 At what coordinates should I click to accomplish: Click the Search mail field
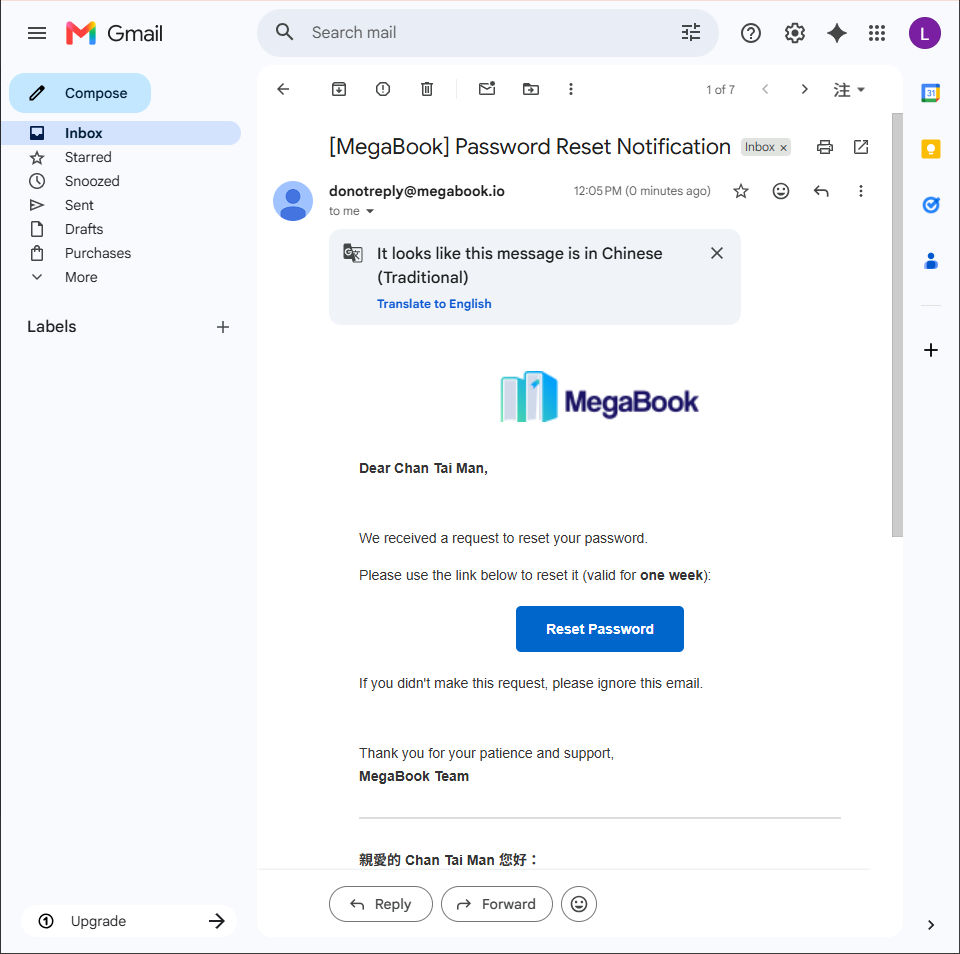490,32
